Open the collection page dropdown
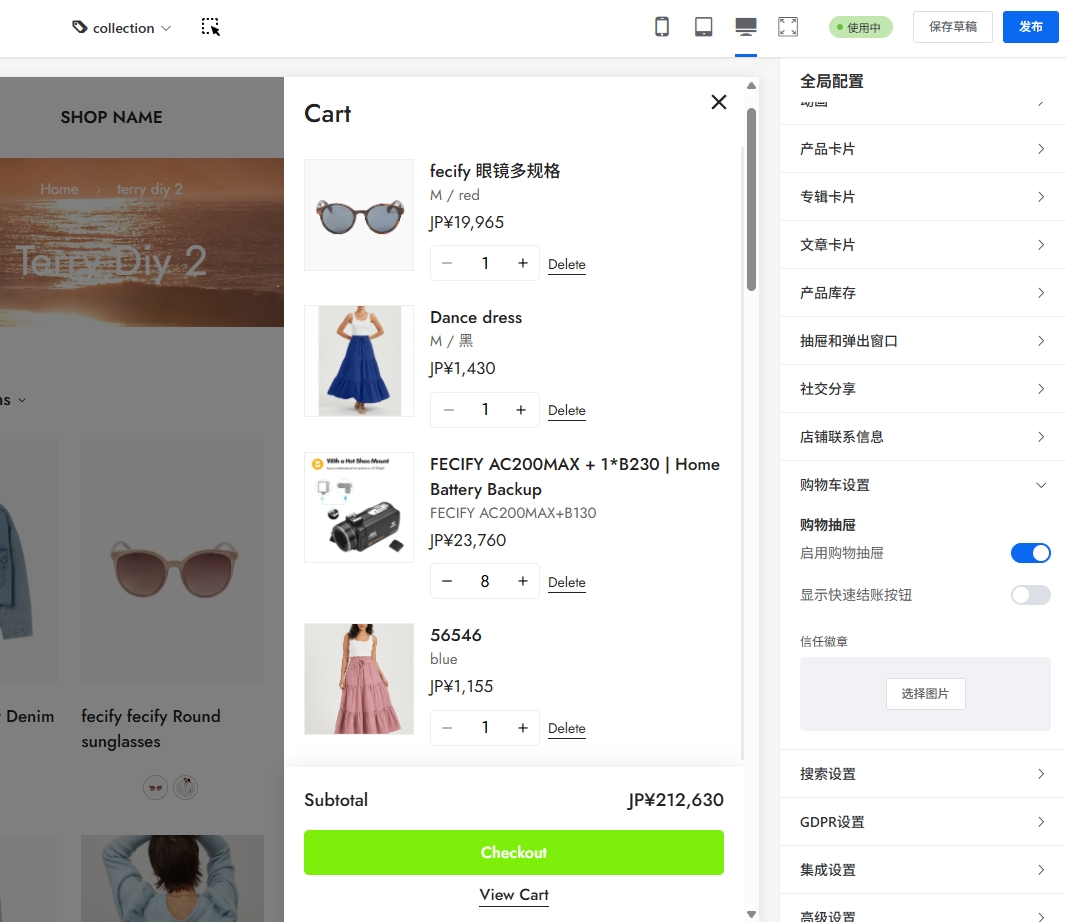1066x922 pixels. 122,28
